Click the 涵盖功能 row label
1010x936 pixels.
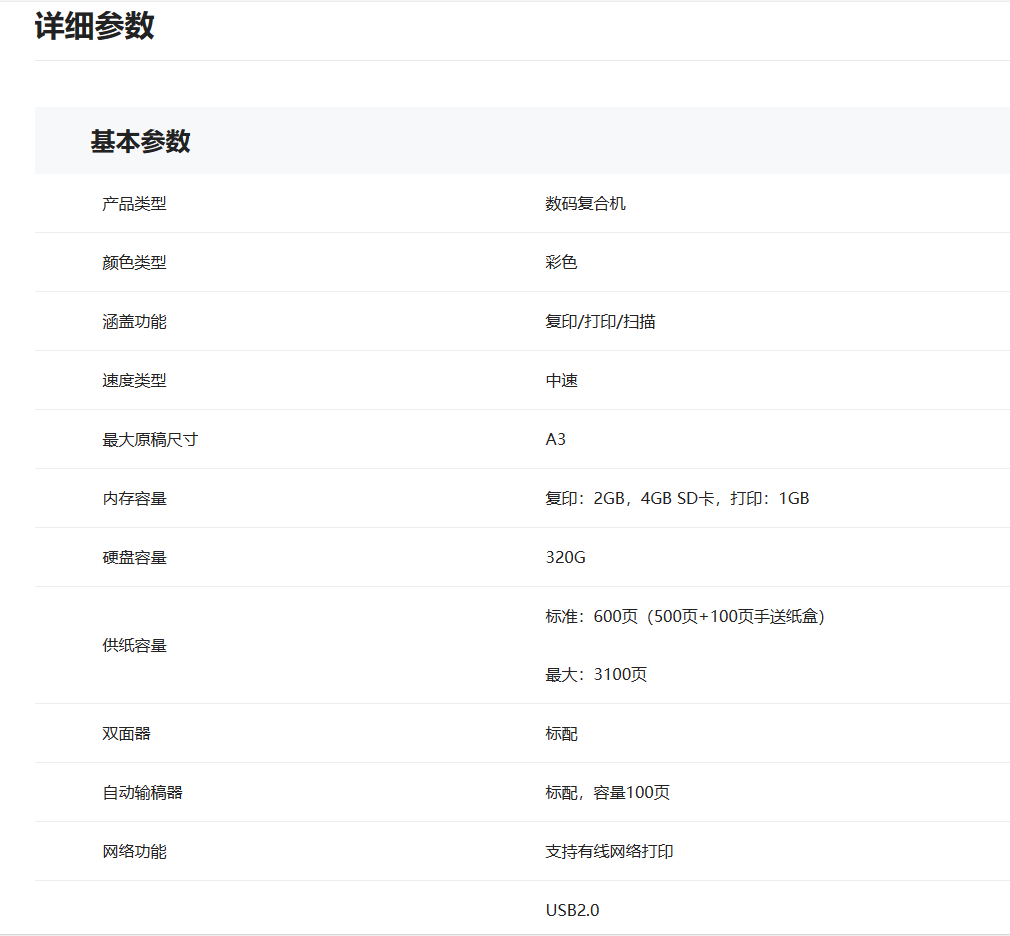point(134,322)
